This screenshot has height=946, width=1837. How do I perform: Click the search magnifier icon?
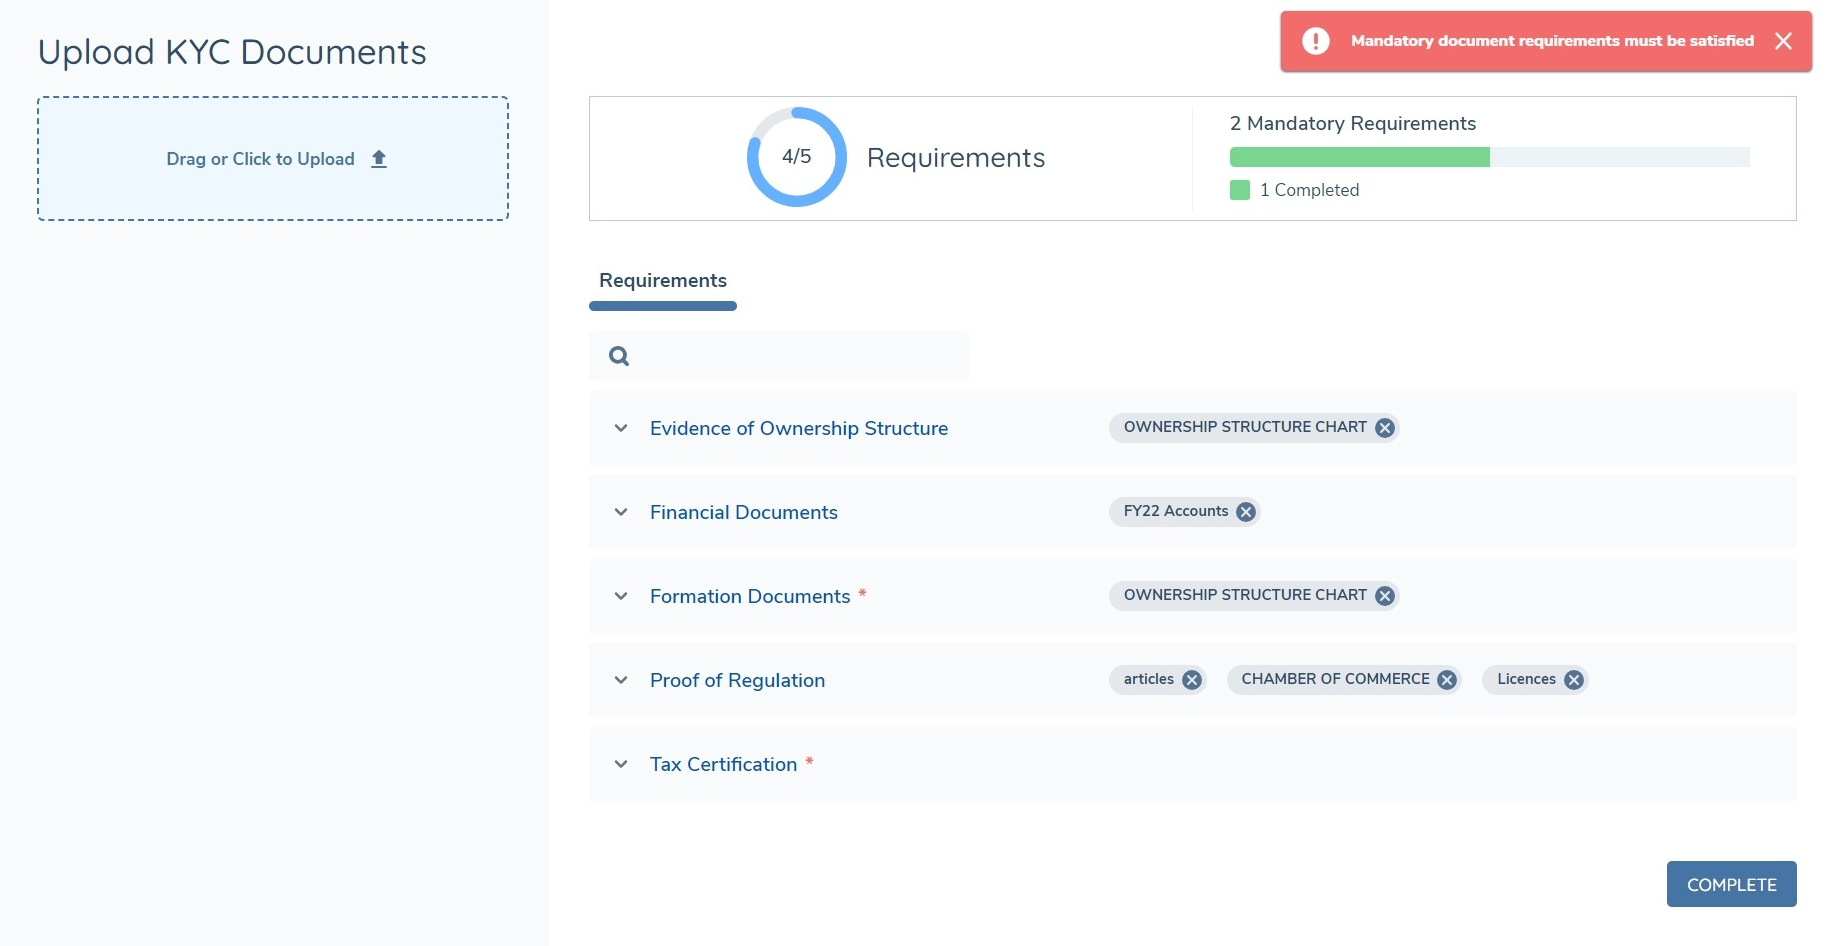(x=619, y=356)
